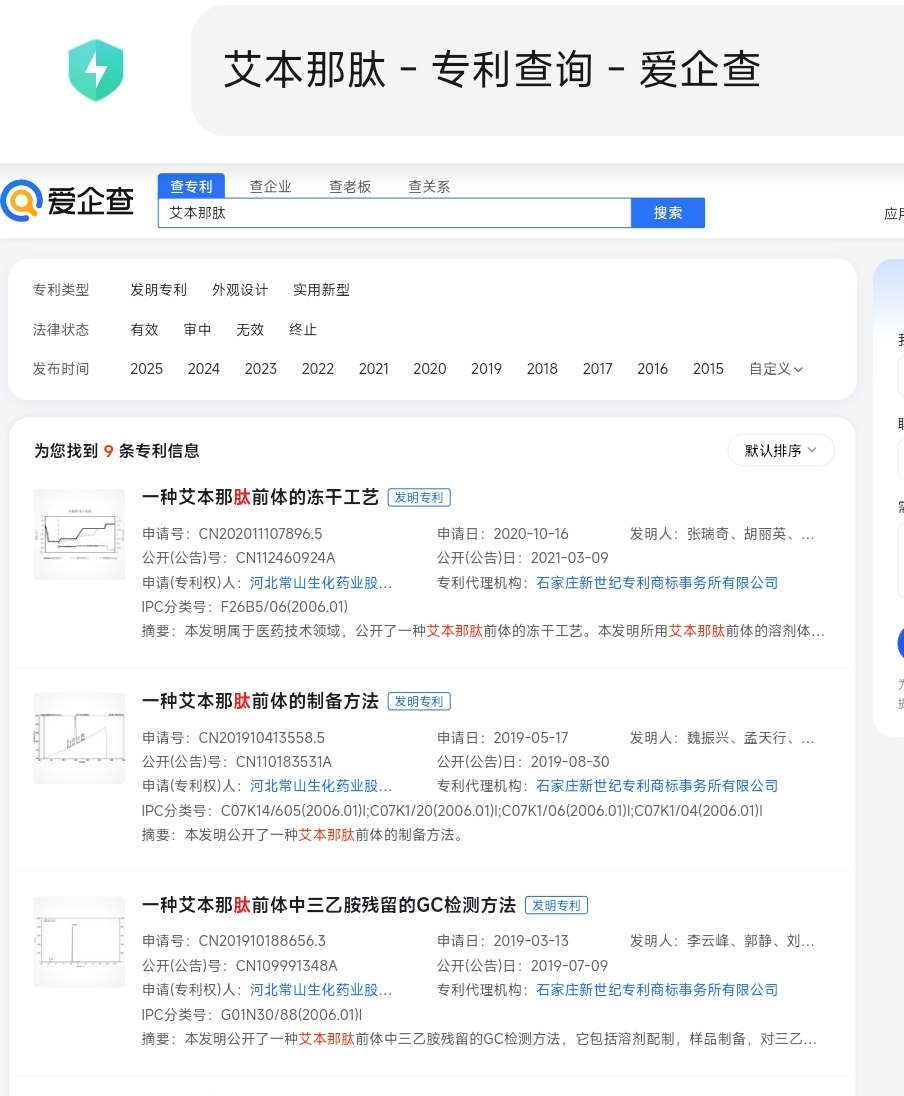Click application date 2020-10-16
Screen dimensions: 904x1096
tap(531, 533)
